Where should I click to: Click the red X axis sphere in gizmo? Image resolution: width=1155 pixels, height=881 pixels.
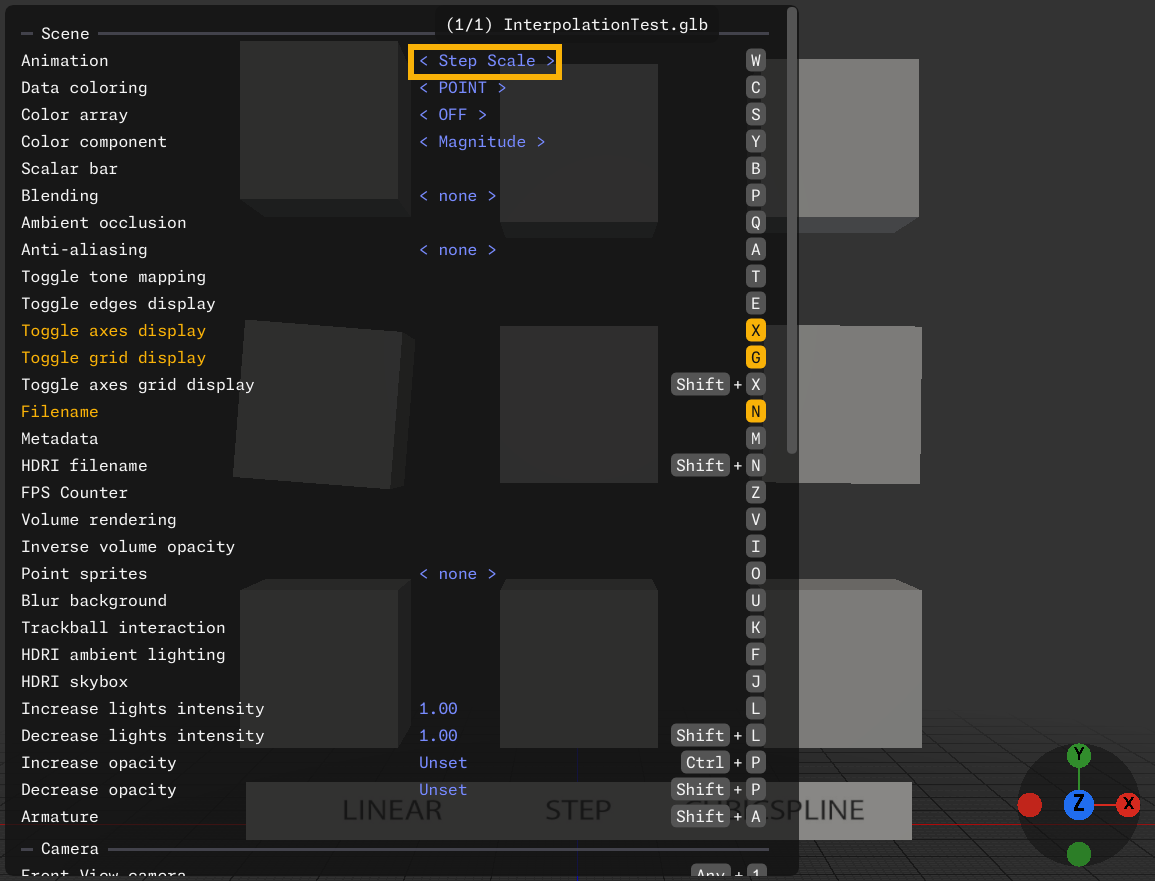[1128, 804]
